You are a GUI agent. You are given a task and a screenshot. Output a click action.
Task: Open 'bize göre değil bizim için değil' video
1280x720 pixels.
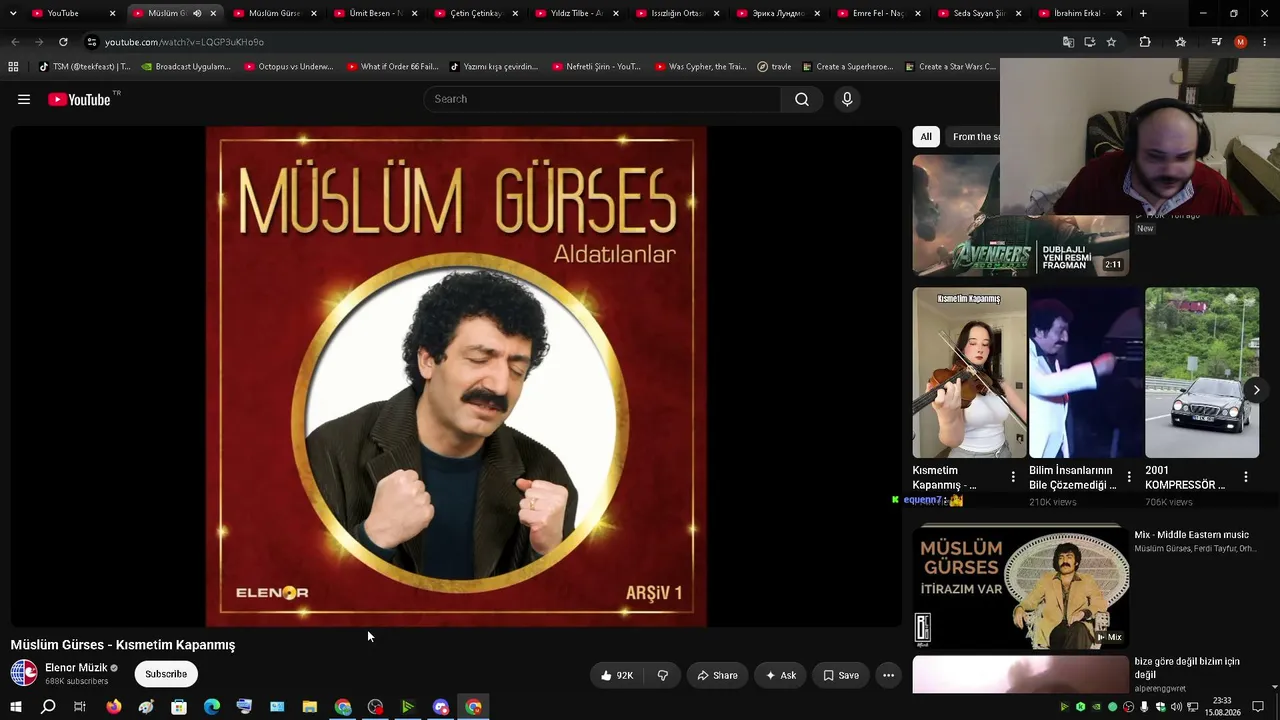click(x=1187, y=668)
